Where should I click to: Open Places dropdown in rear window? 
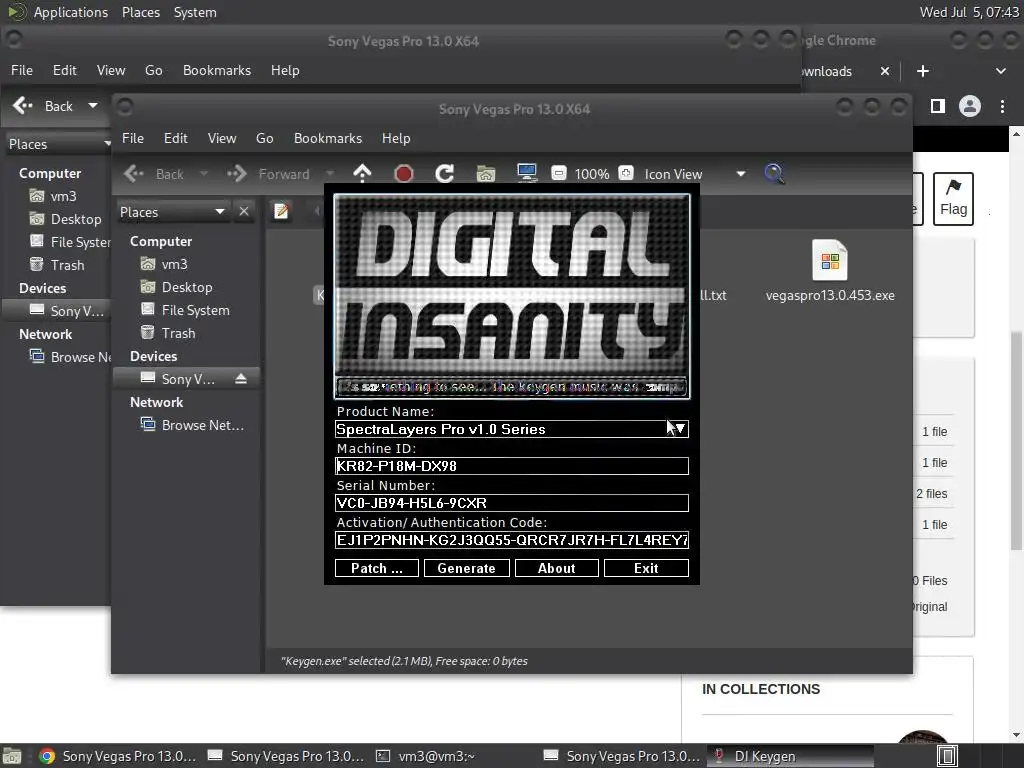[x=58, y=144]
